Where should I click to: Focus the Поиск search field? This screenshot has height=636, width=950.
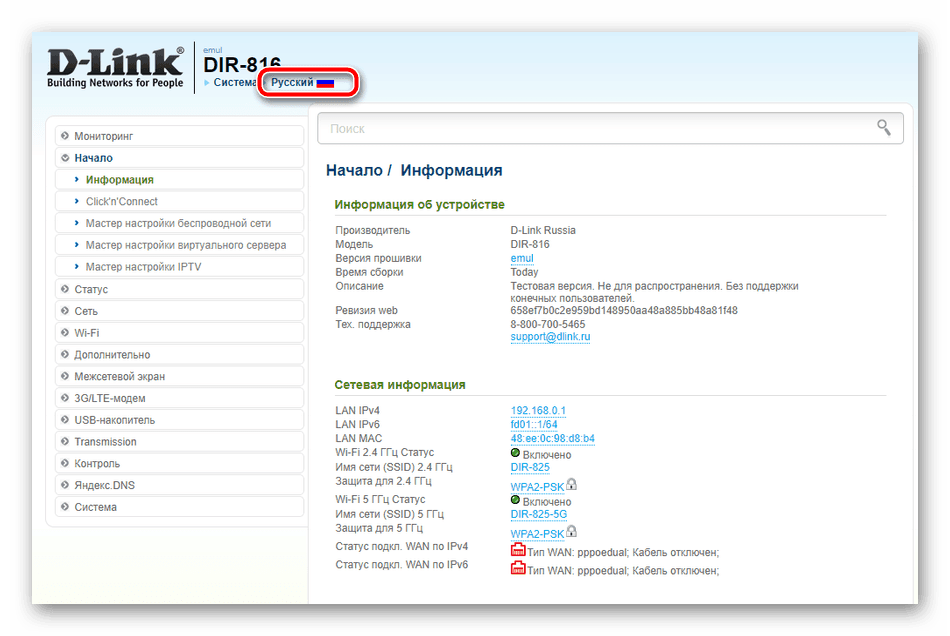coord(610,128)
